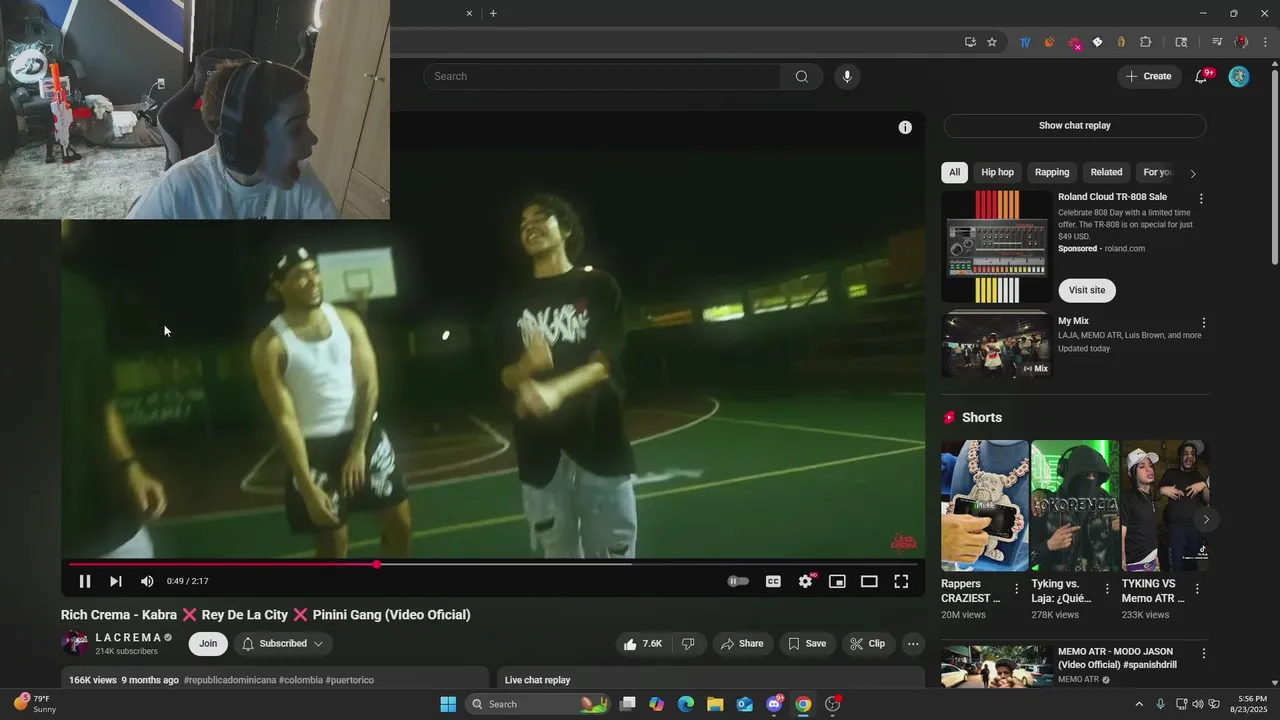Open options for Rappers CRAZIEST short

pyautogui.click(x=1017, y=589)
